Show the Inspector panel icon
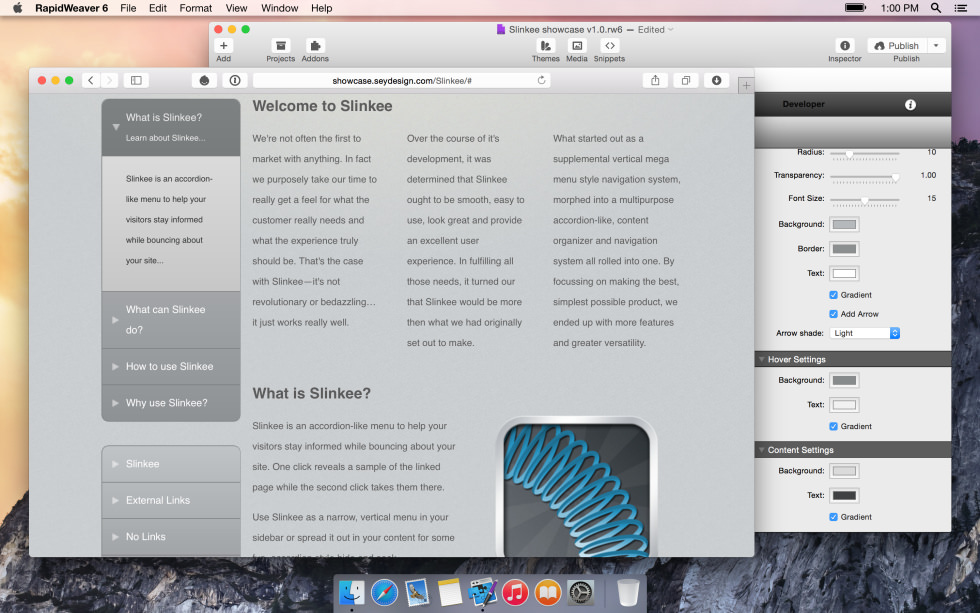Viewport: 980px width, 613px height. 845,46
